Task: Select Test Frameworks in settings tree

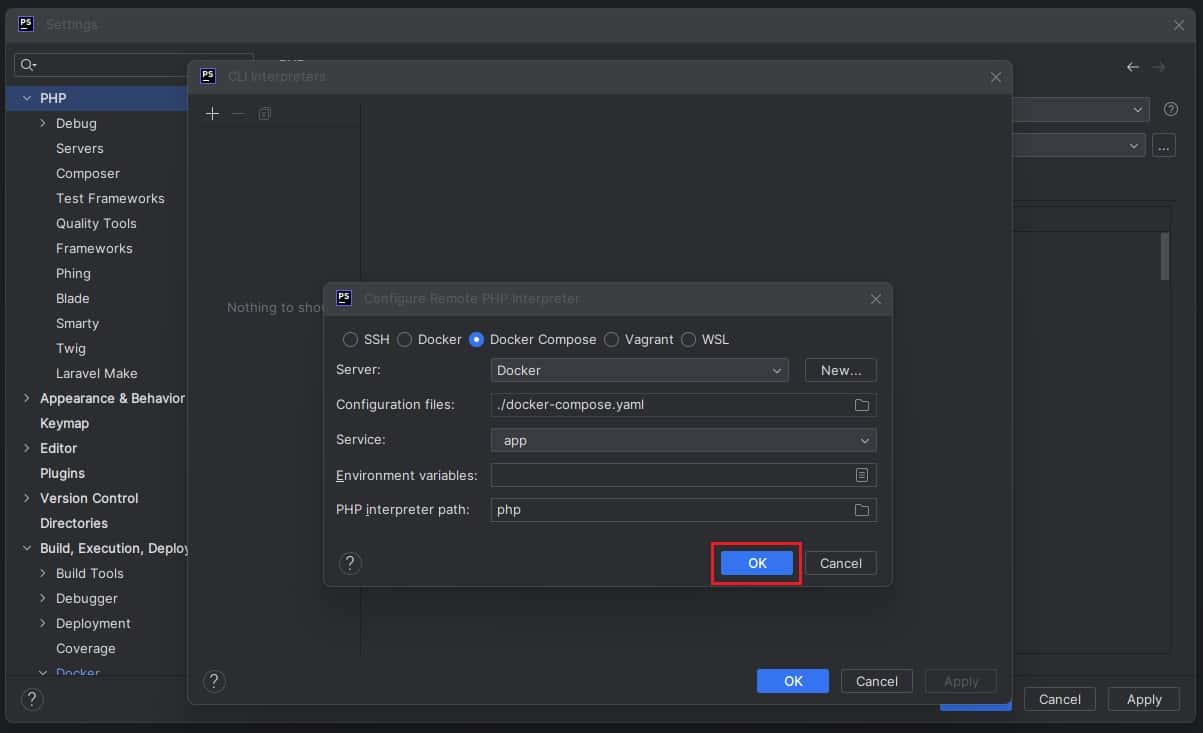Action: coord(110,199)
